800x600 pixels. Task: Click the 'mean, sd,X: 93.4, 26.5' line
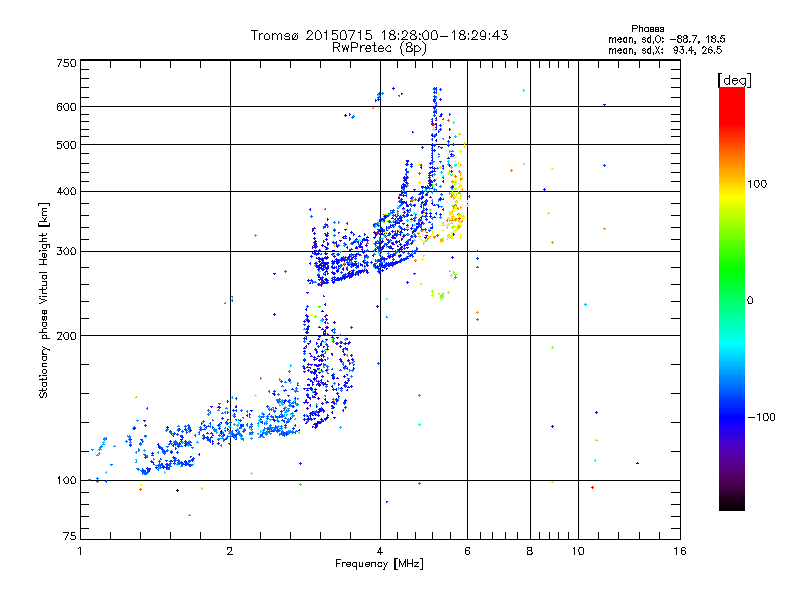click(x=665, y=50)
